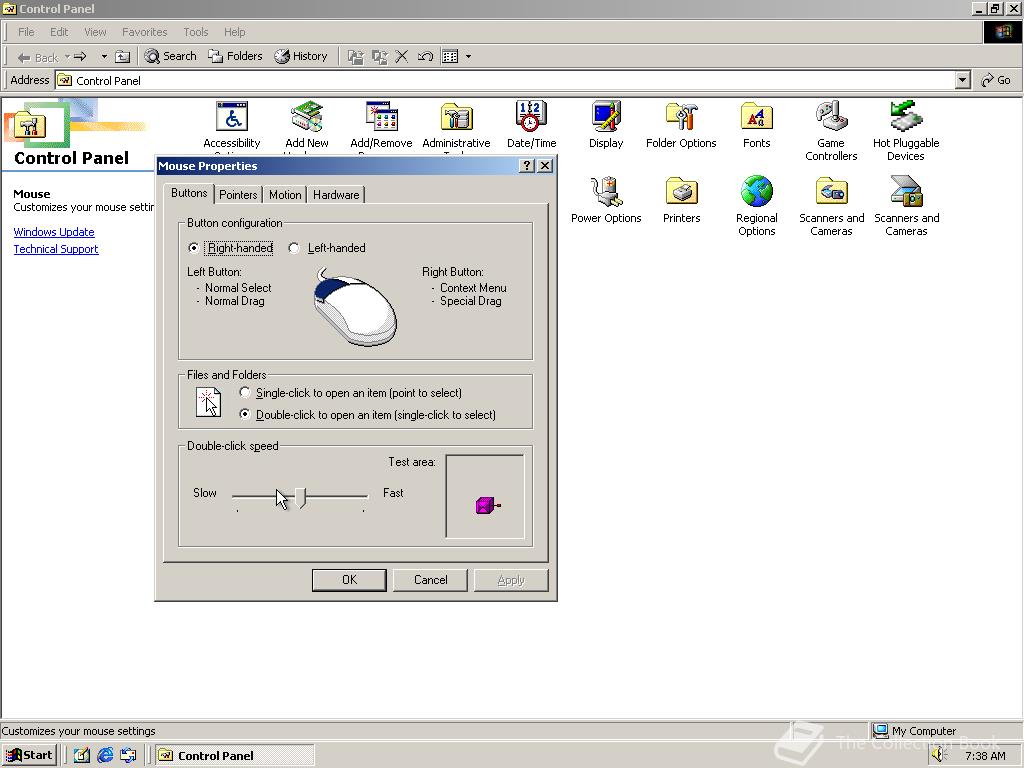The height and width of the screenshot is (768, 1024).
Task: Switch to the Motion tab
Action: 285,195
